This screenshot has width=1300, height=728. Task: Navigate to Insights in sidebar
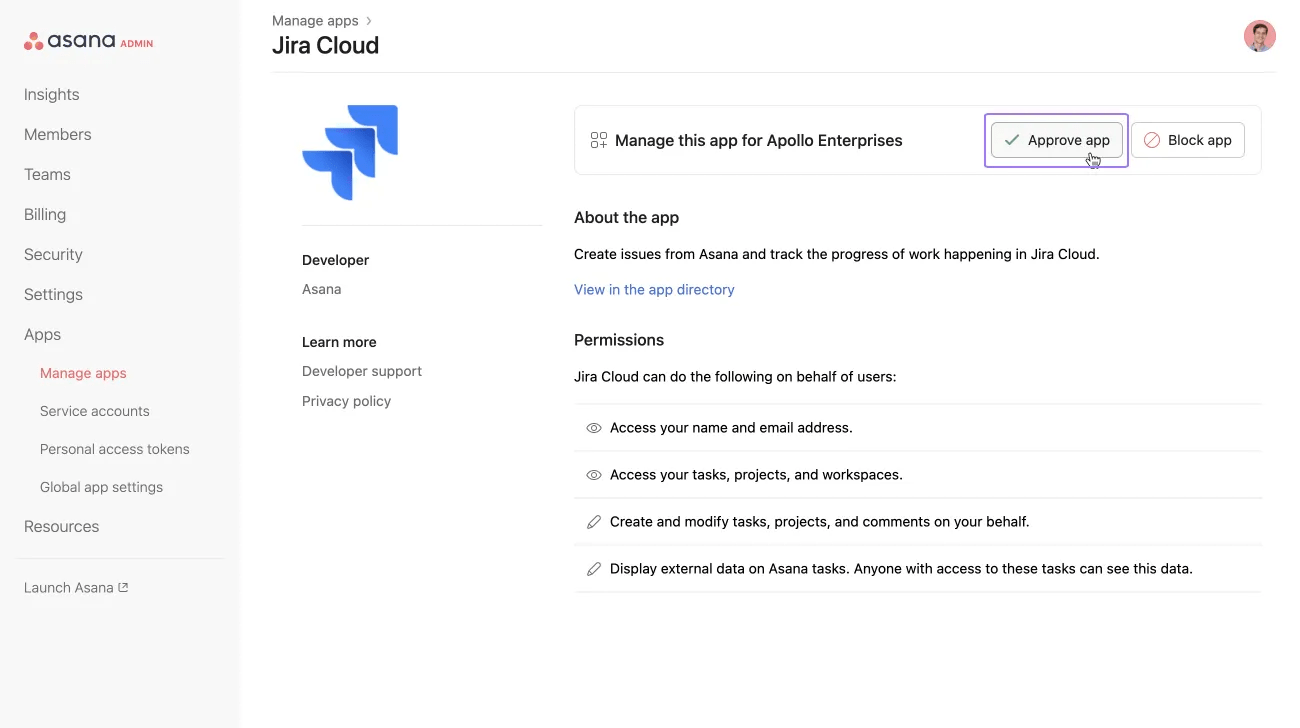click(x=52, y=95)
